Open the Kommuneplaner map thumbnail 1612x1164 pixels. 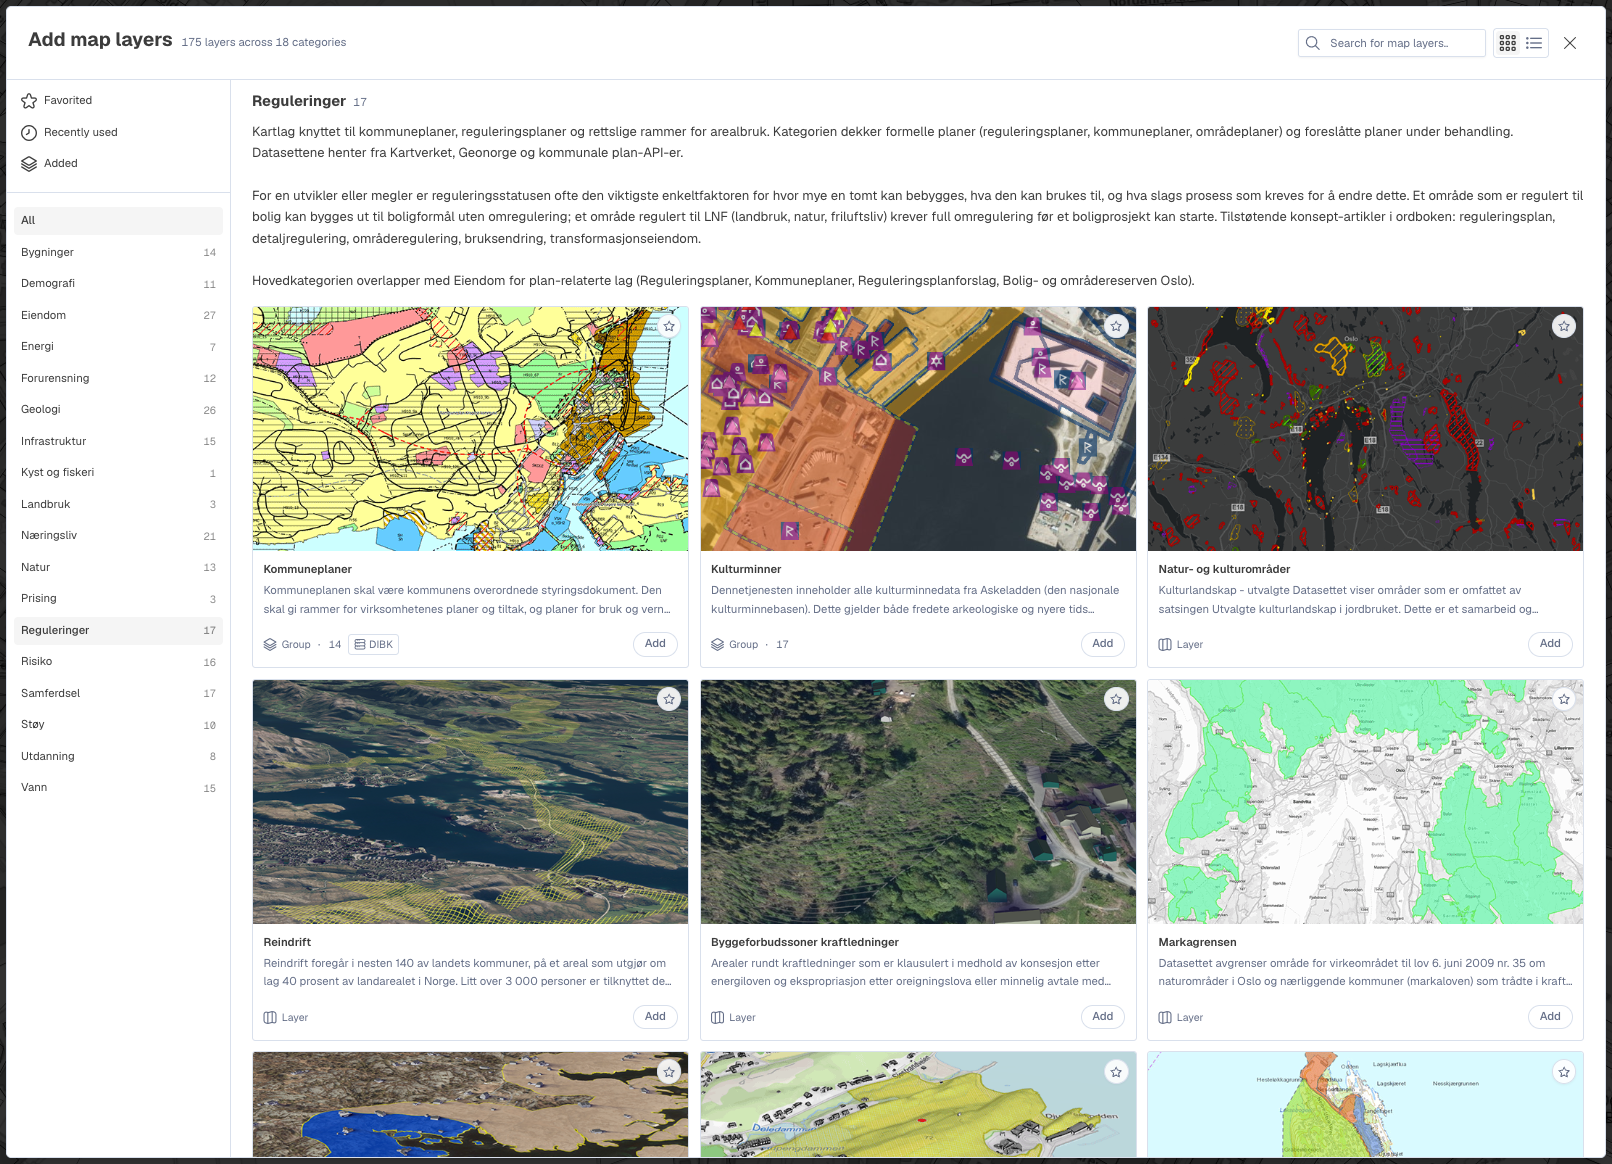[470, 429]
